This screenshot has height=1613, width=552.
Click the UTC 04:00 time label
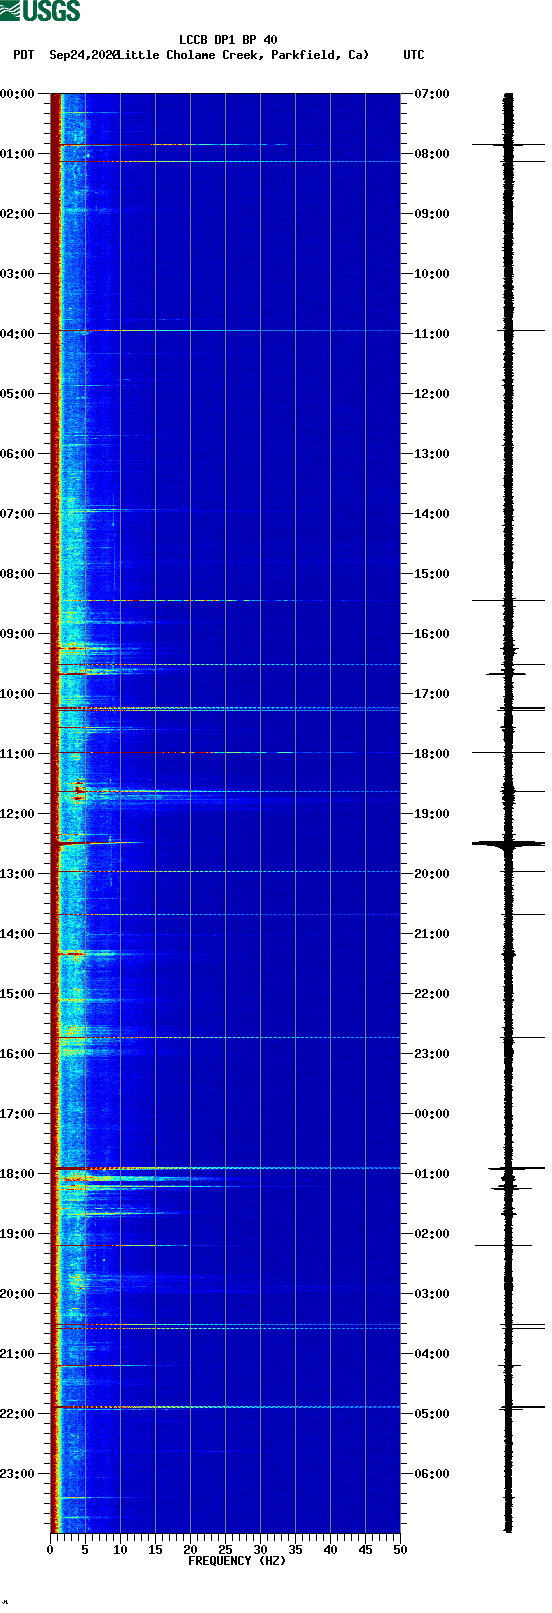432,1354
